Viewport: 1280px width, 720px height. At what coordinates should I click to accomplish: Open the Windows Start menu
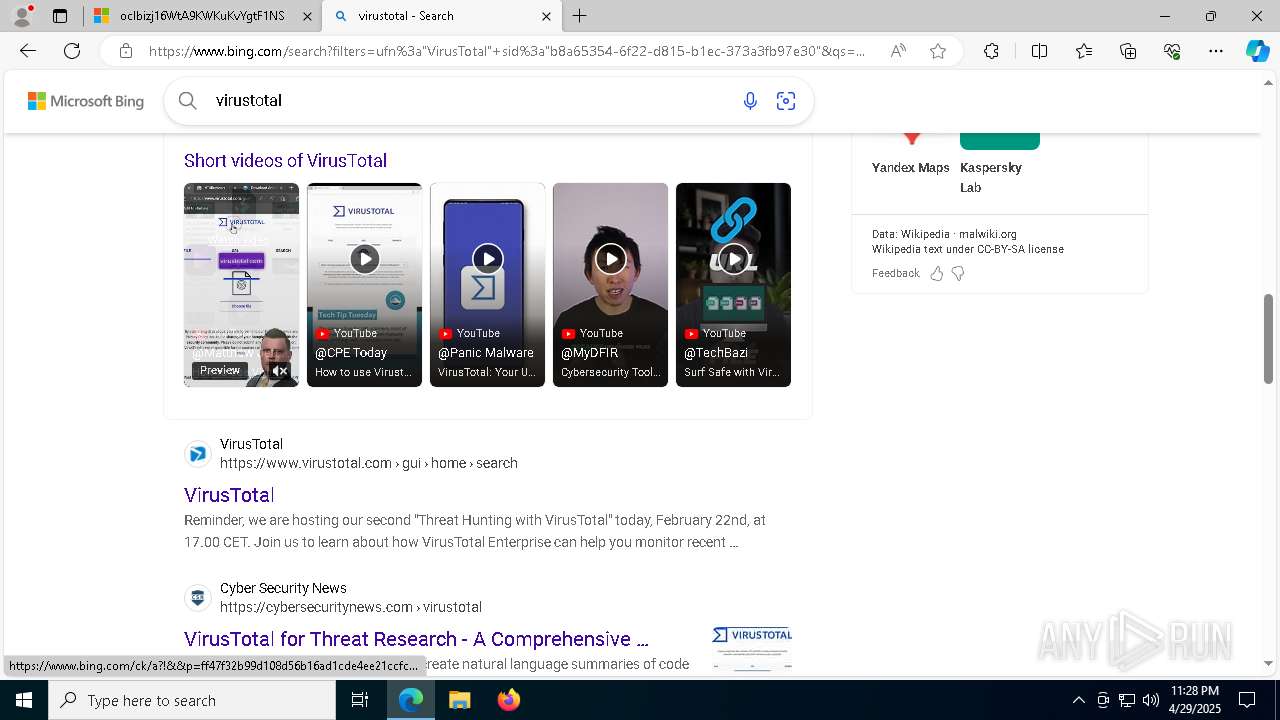[24, 700]
